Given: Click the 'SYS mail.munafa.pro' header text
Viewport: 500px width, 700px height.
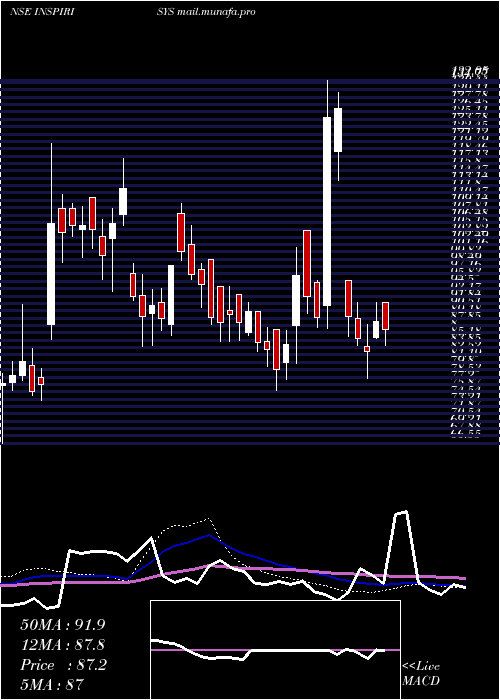Looking at the screenshot, I should click(206, 12).
